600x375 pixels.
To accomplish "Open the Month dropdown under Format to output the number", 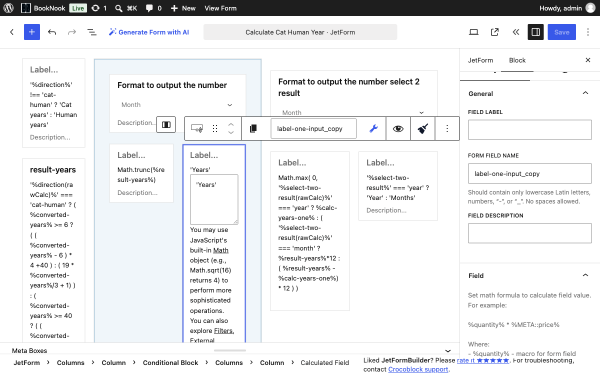I will [x=178, y=105].
